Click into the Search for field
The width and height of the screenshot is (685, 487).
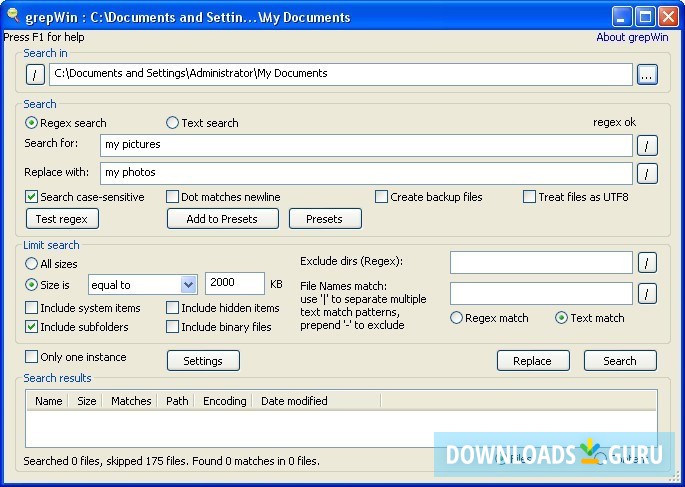tap(366, 145)
